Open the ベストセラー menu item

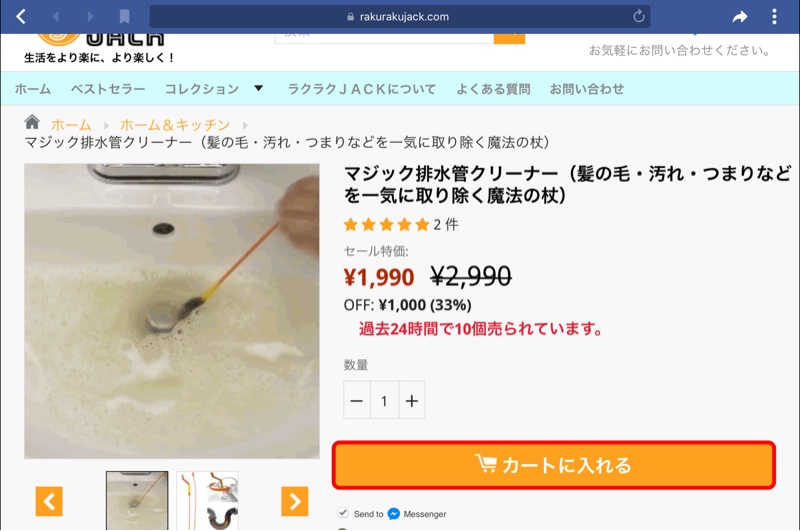point(108,89)
